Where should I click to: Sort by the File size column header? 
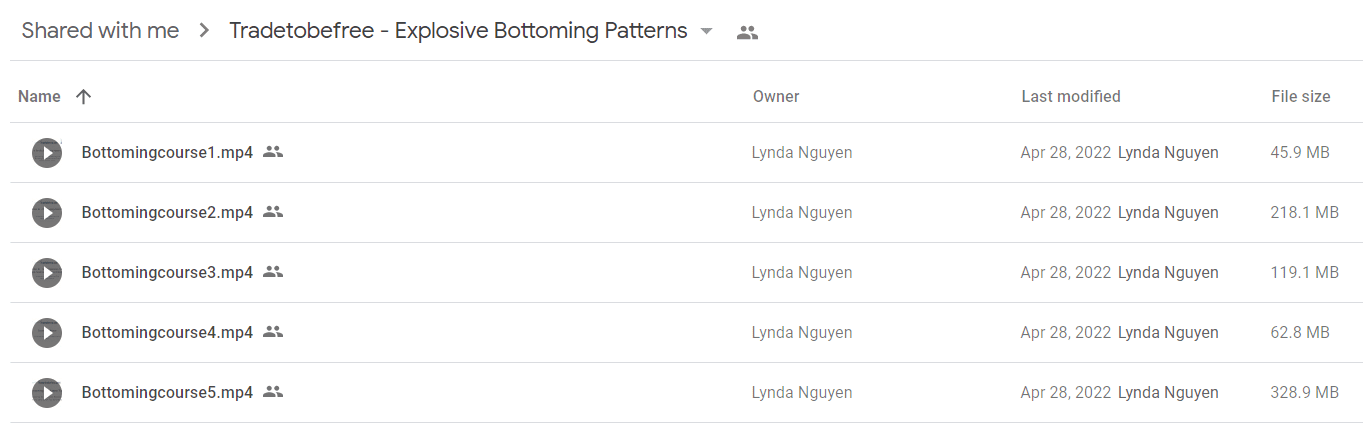tap(1301, 97)
